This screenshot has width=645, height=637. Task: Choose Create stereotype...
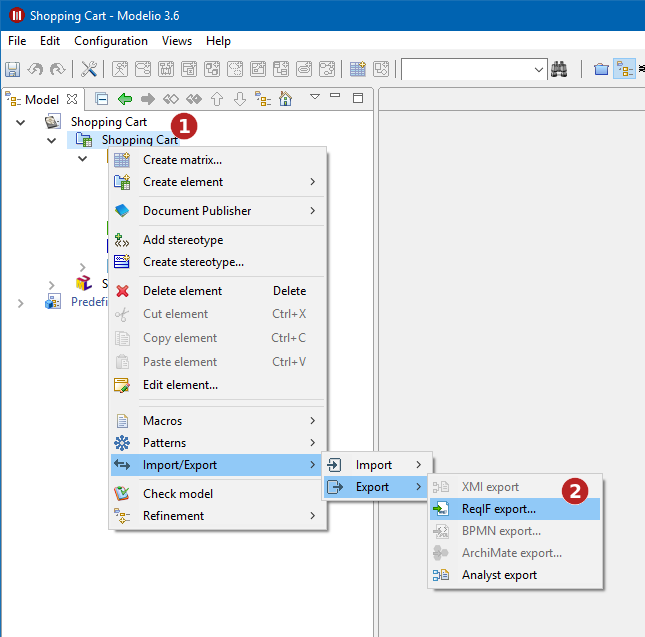coord(218,262)
